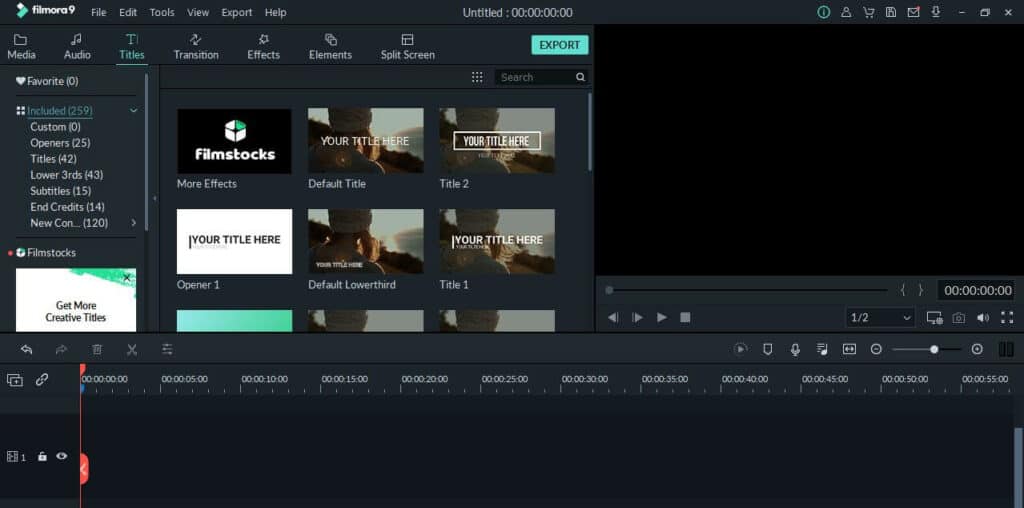Viewport: 1024px width, 508px height.
Task: Open the 1/2 playback quality dropdown
Action: point(880,317)
